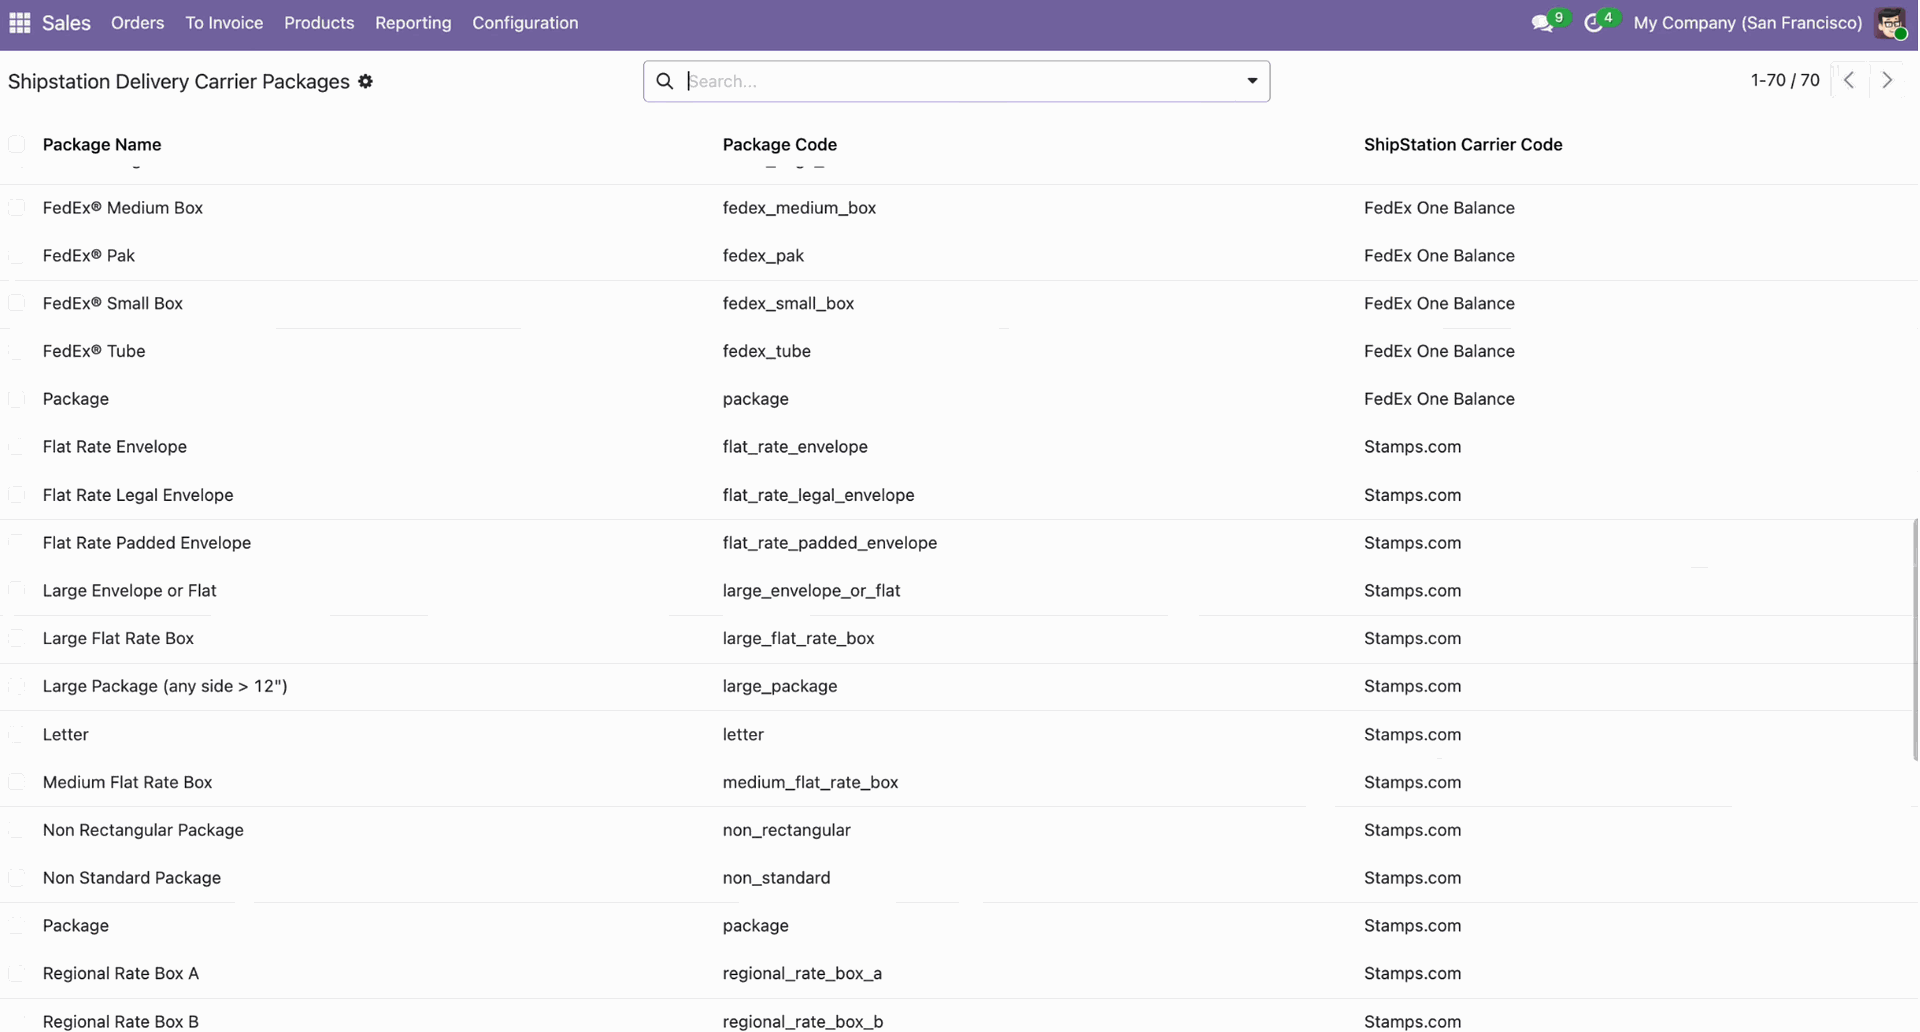Viewport: 1920px width, 1032px height.
Task: Click the user avatar picture
Action: click(1889, 23)
